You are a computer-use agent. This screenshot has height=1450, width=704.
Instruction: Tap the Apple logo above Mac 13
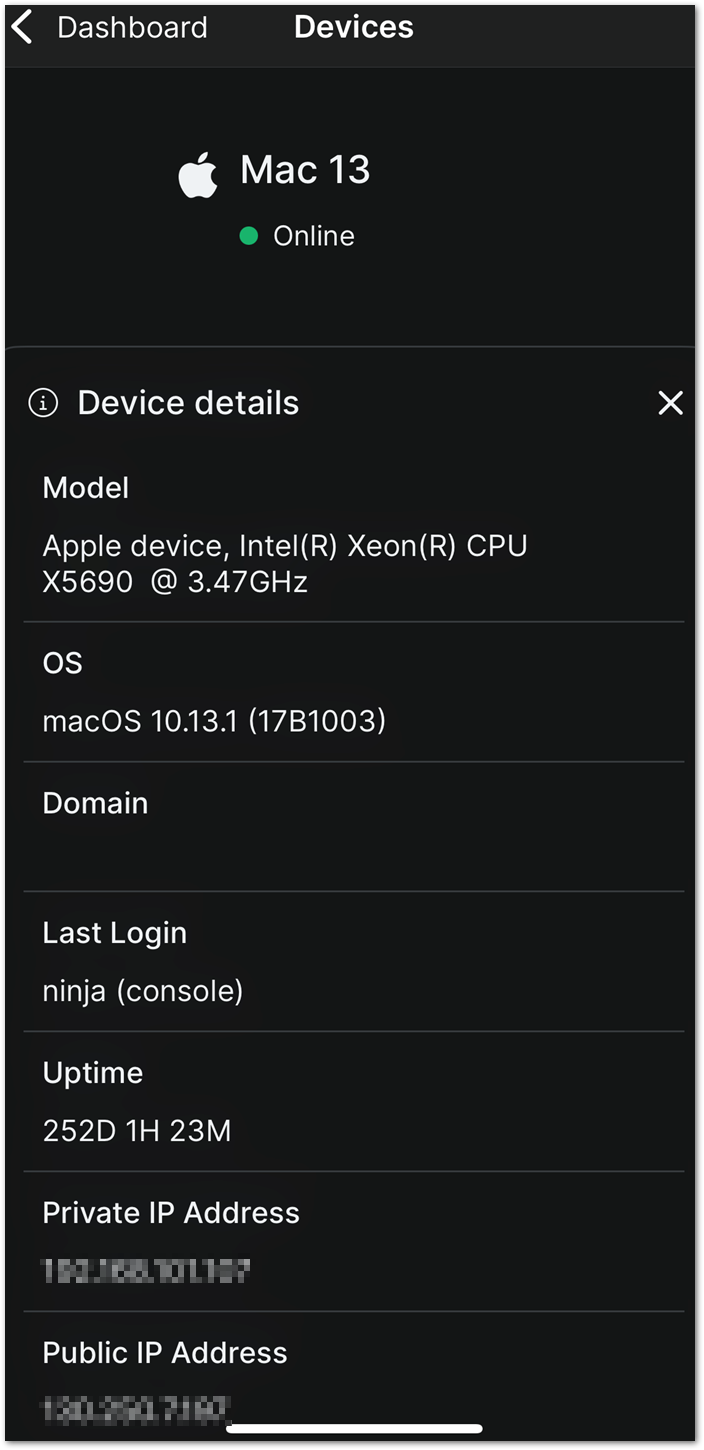pyautogui.click(x=198, y=172)
